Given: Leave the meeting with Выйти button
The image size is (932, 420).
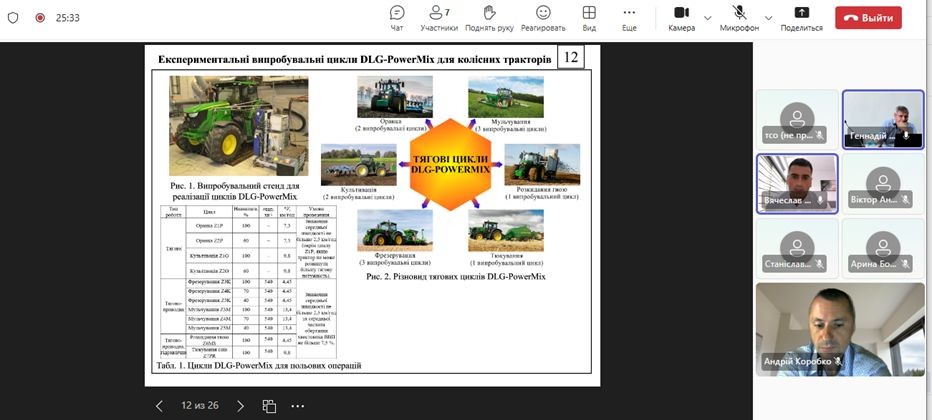Looking at the screenshot, I should click(x=868, y=17).
